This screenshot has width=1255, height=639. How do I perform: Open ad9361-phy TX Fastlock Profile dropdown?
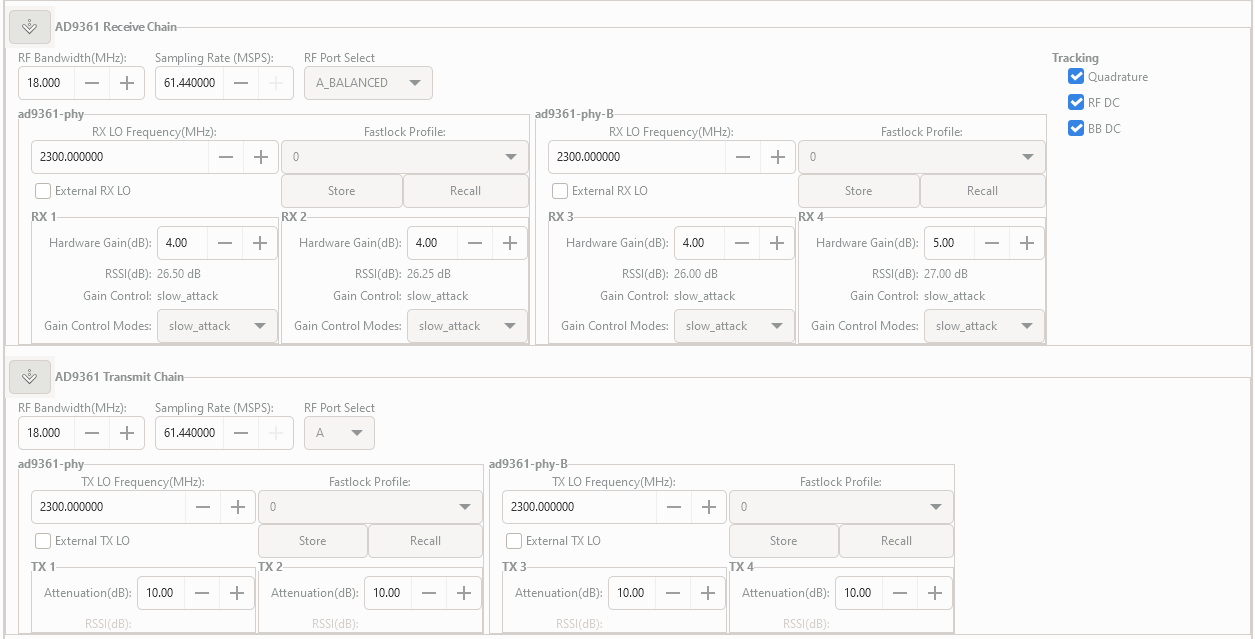pyautogui.click(x=370, y=507)
